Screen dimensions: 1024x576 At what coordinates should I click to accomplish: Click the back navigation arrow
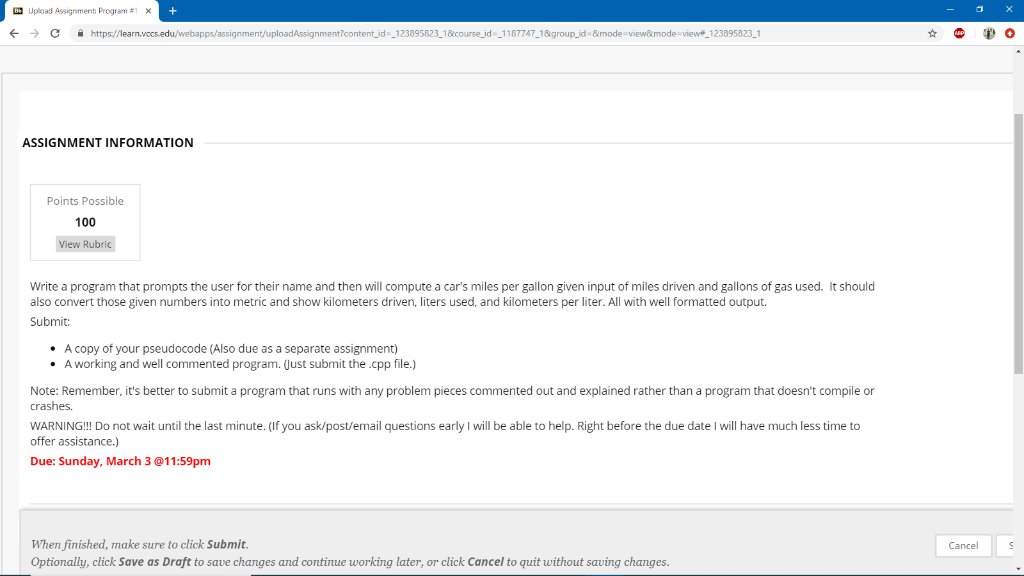(x=14, y=33)
